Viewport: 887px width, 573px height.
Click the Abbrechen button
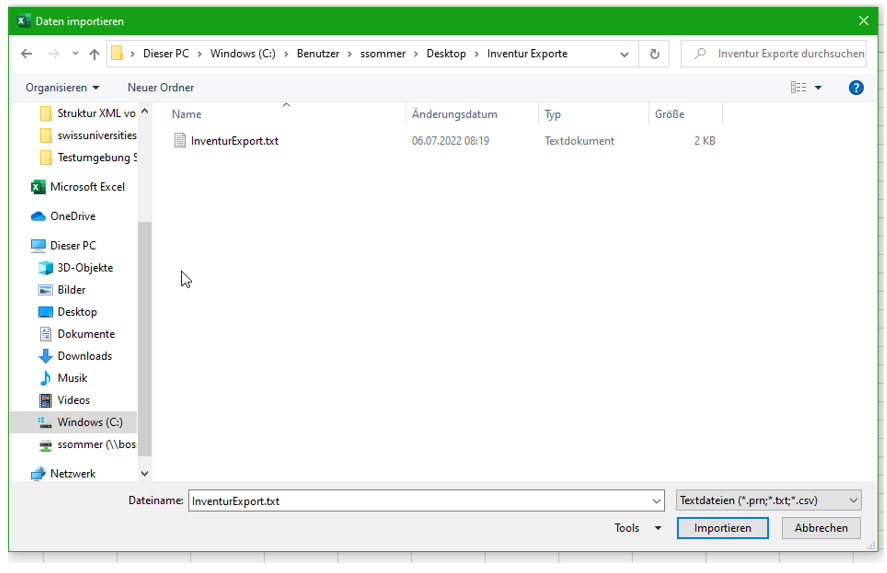821,528
